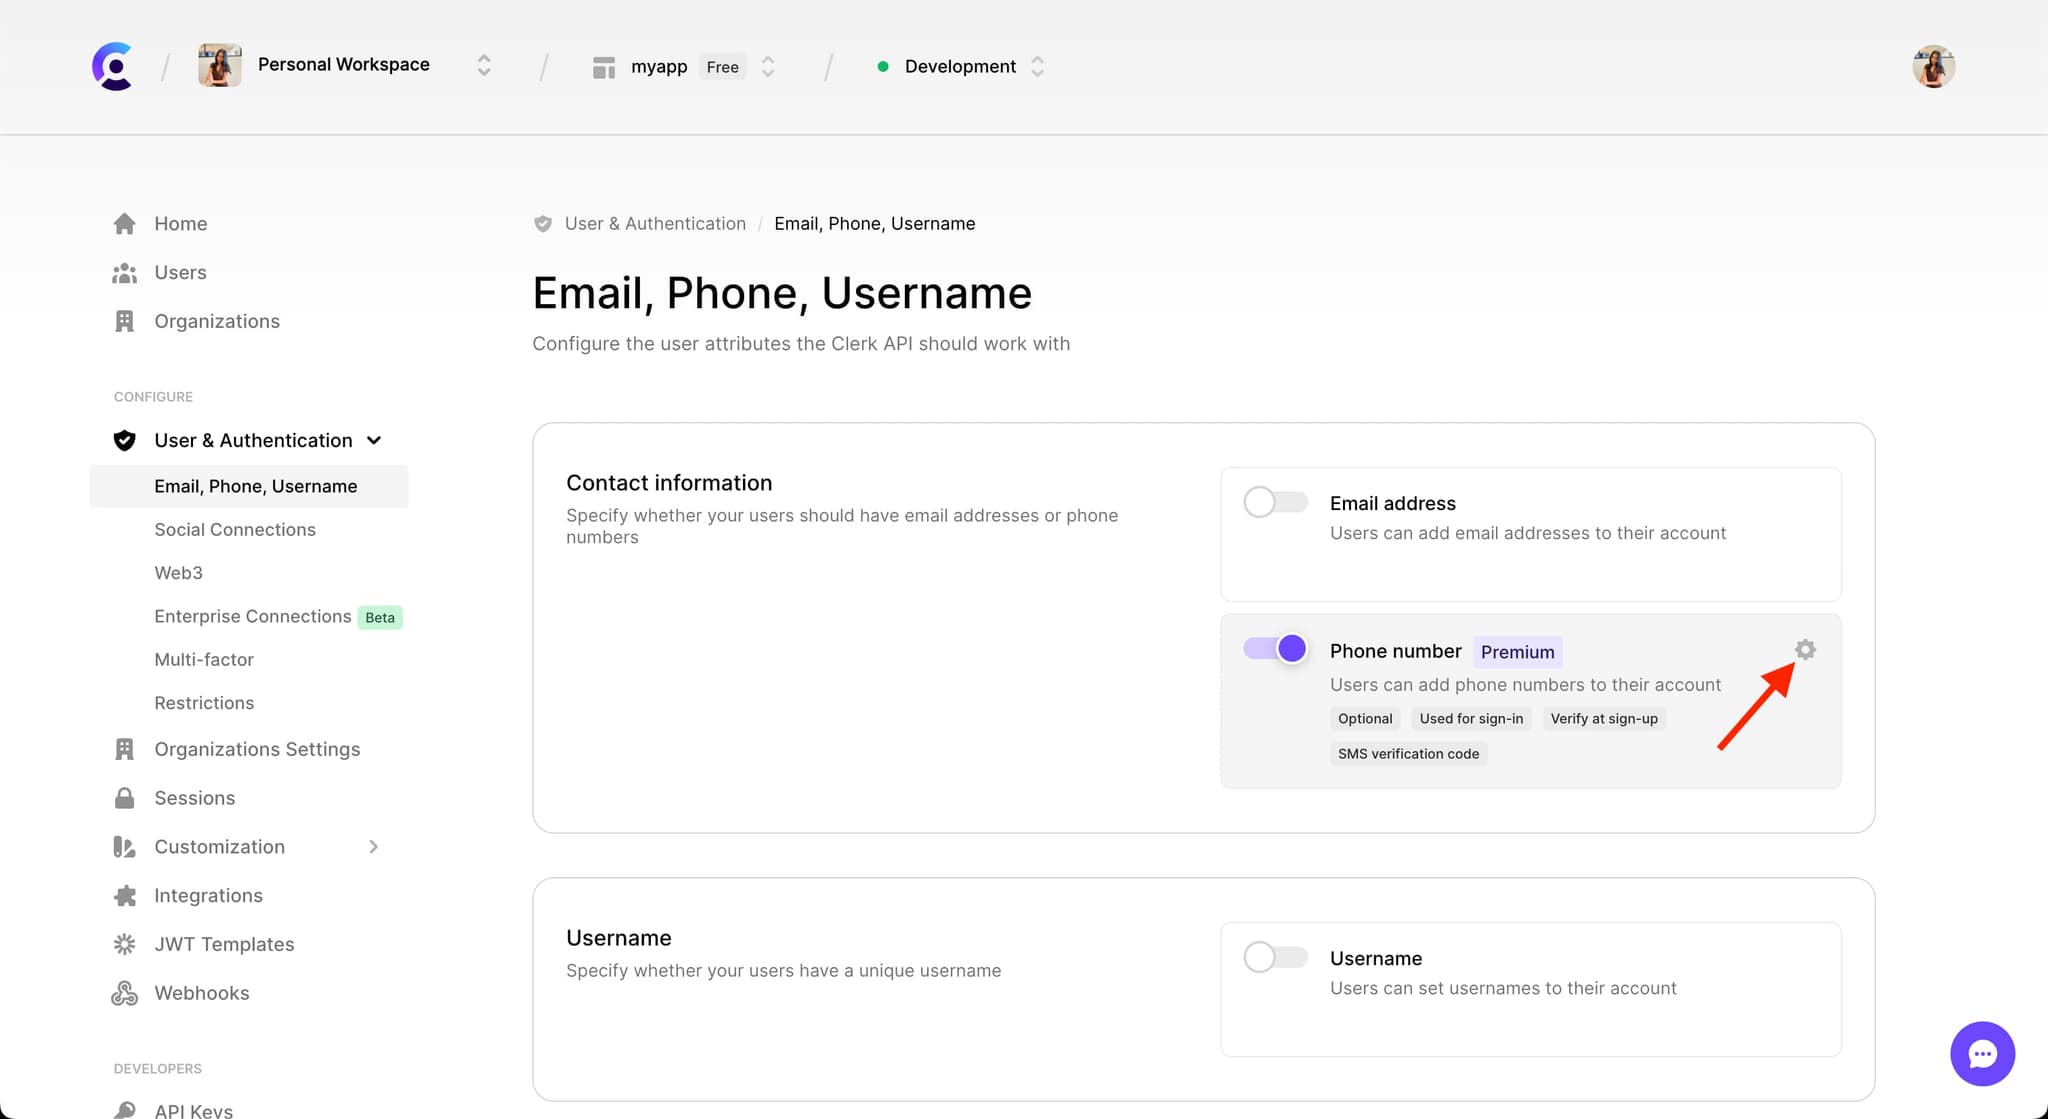
Task: Click the Personal Workspace label
Action: click(344, 64)
